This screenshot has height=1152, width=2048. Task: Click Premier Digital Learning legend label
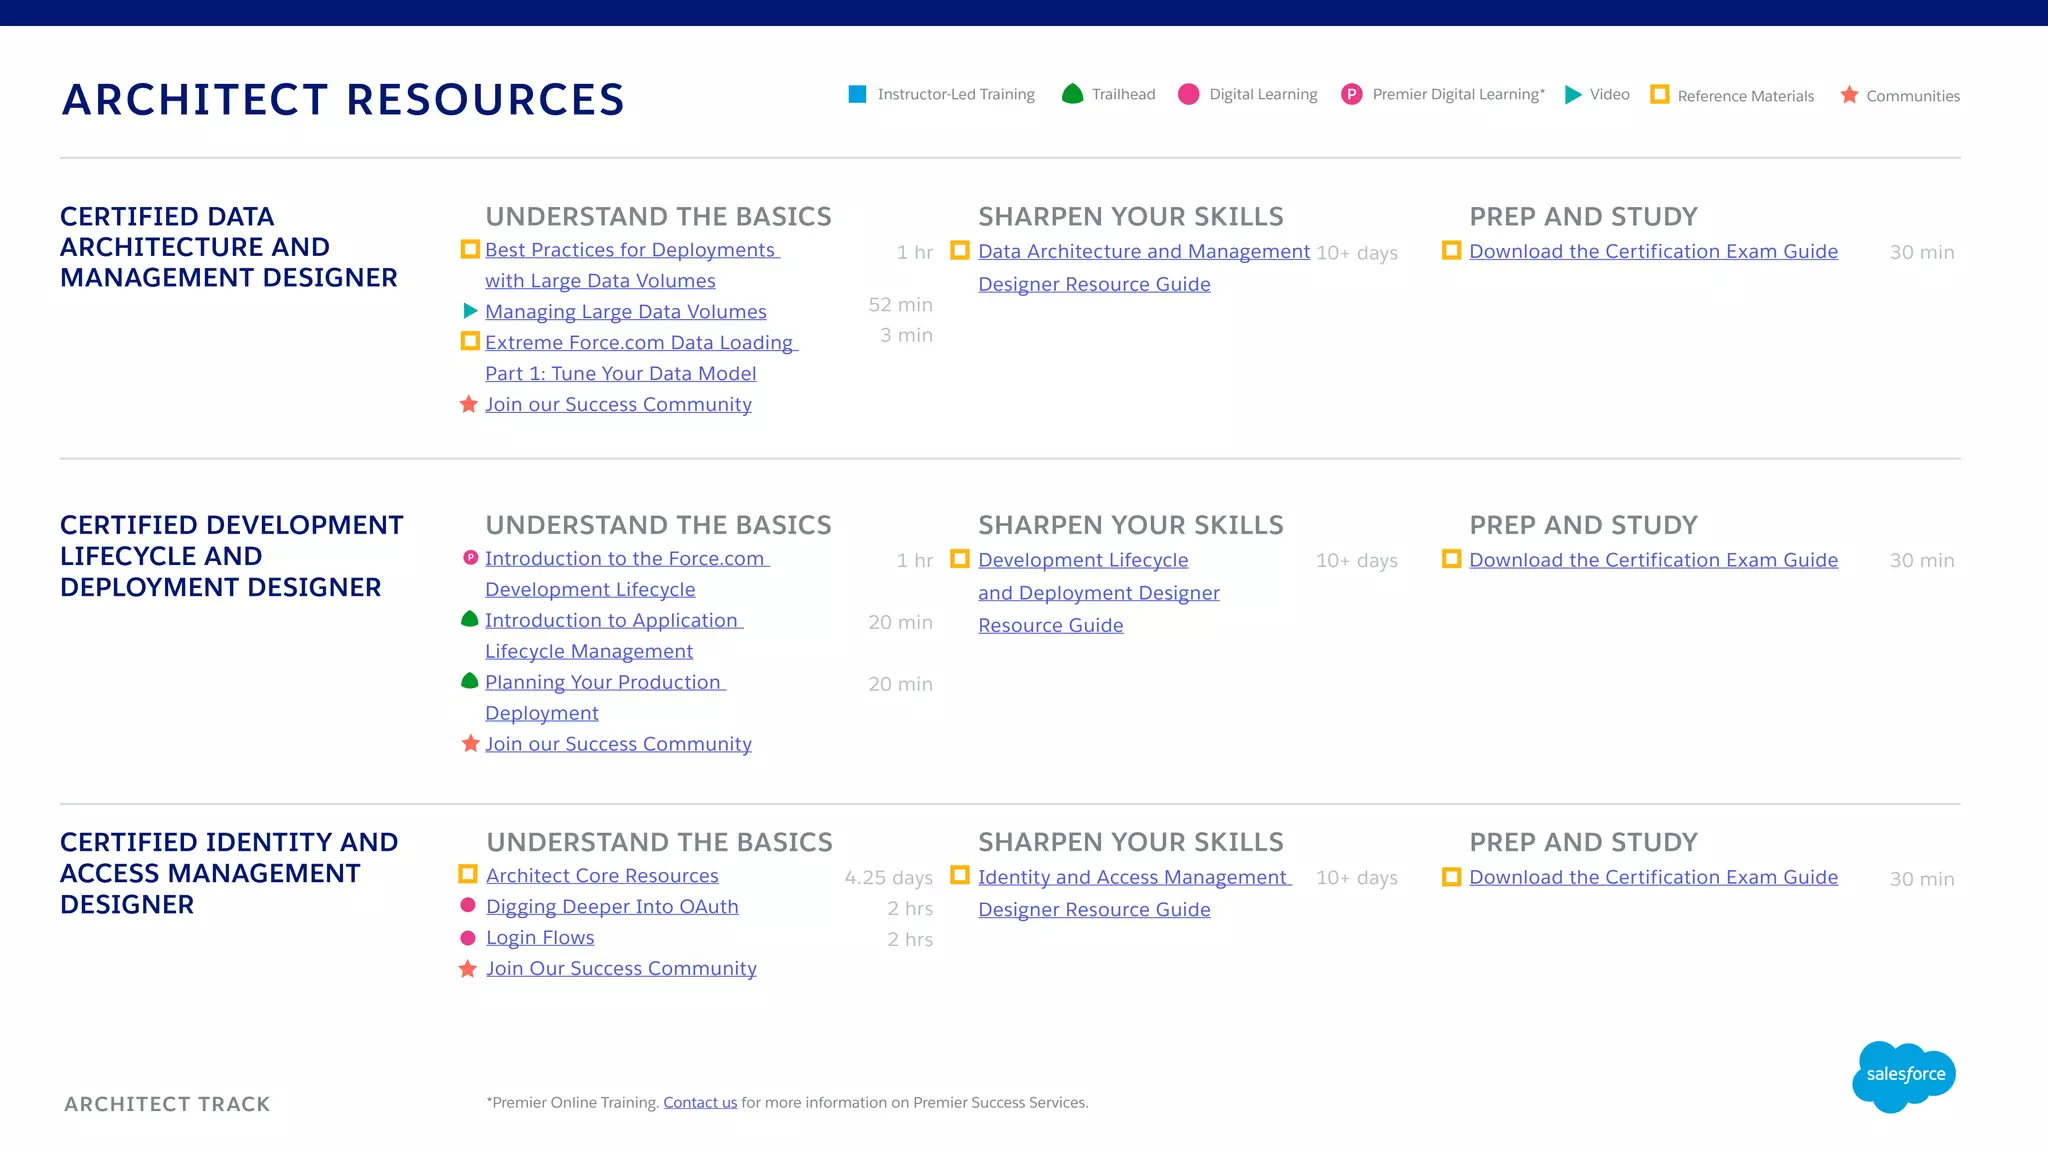click(x=1459, y=94)
